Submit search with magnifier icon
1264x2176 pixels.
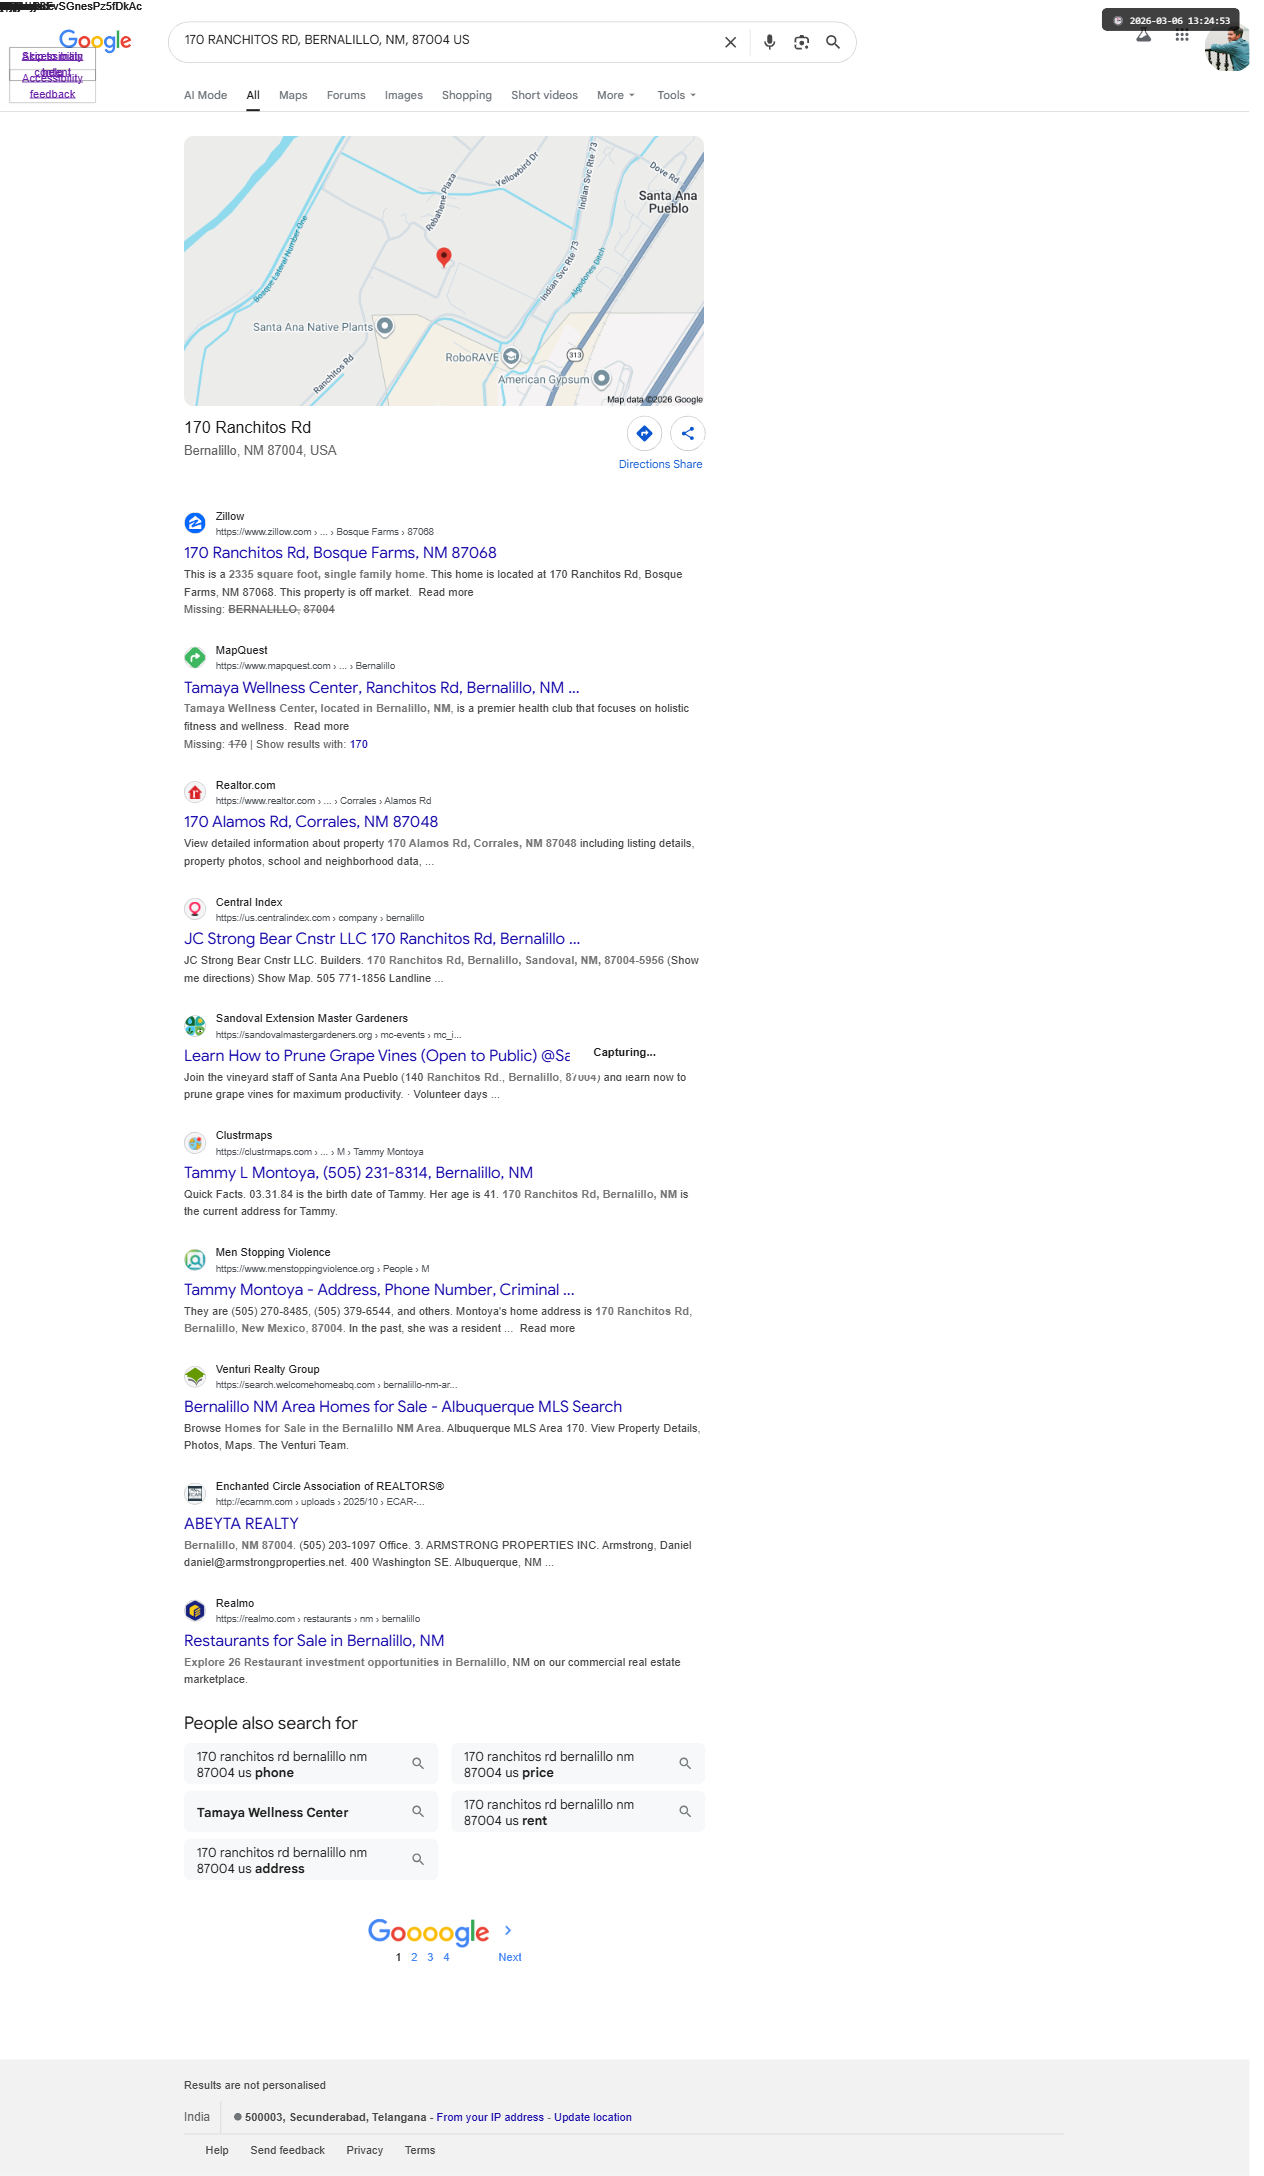[833, 42]
